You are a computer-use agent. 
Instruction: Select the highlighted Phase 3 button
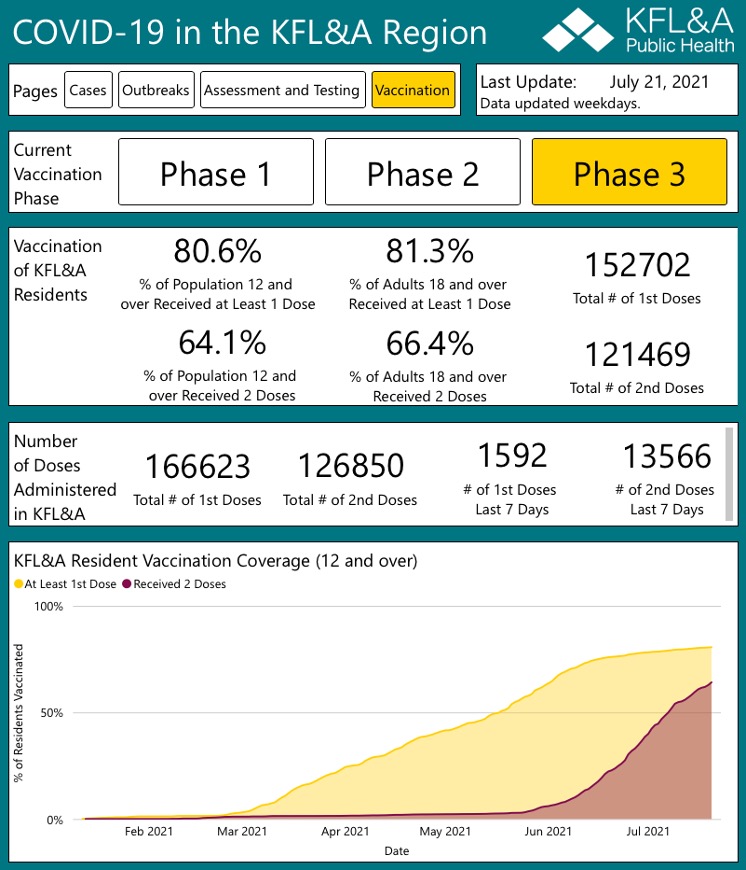coord(630,172)
